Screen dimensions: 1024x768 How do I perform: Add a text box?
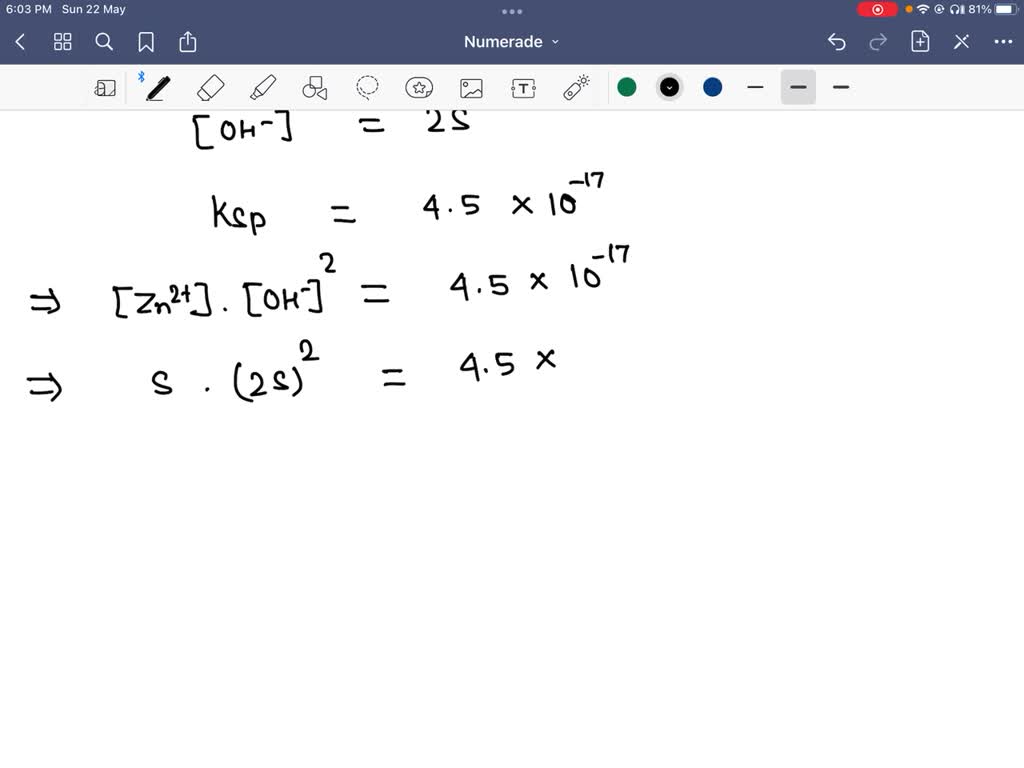pos(523,87)
